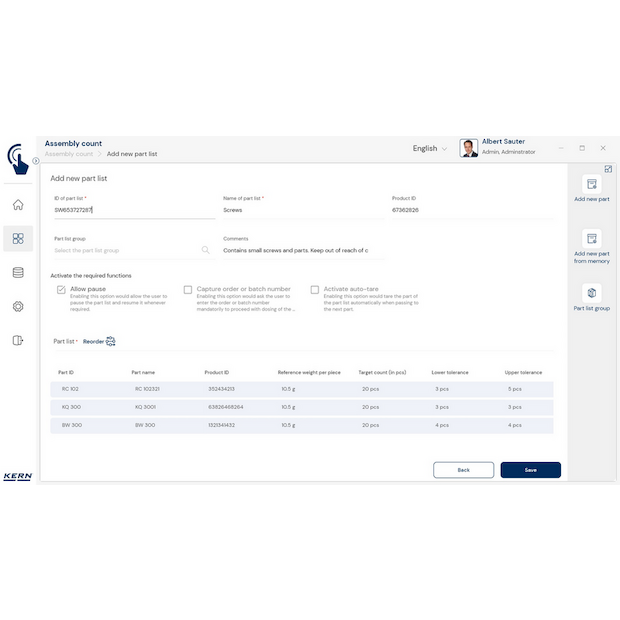The width and height of the screenshot is (620, 620).
Task: Open the database stack icon in sidebar
Action: (18, 272)
